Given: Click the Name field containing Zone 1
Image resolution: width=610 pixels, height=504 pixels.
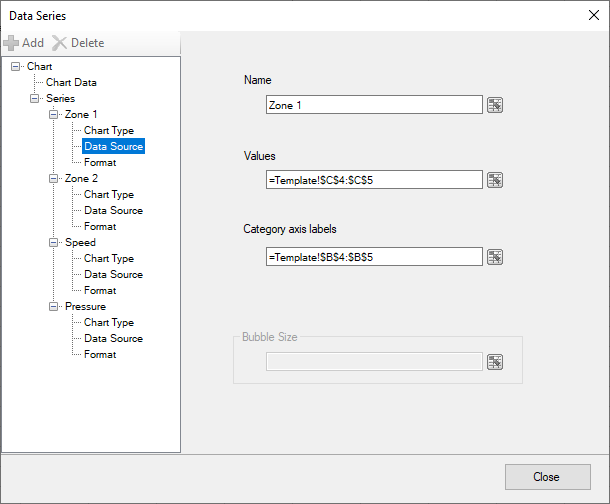Looking at the screenshot, I should coord(374,105).
